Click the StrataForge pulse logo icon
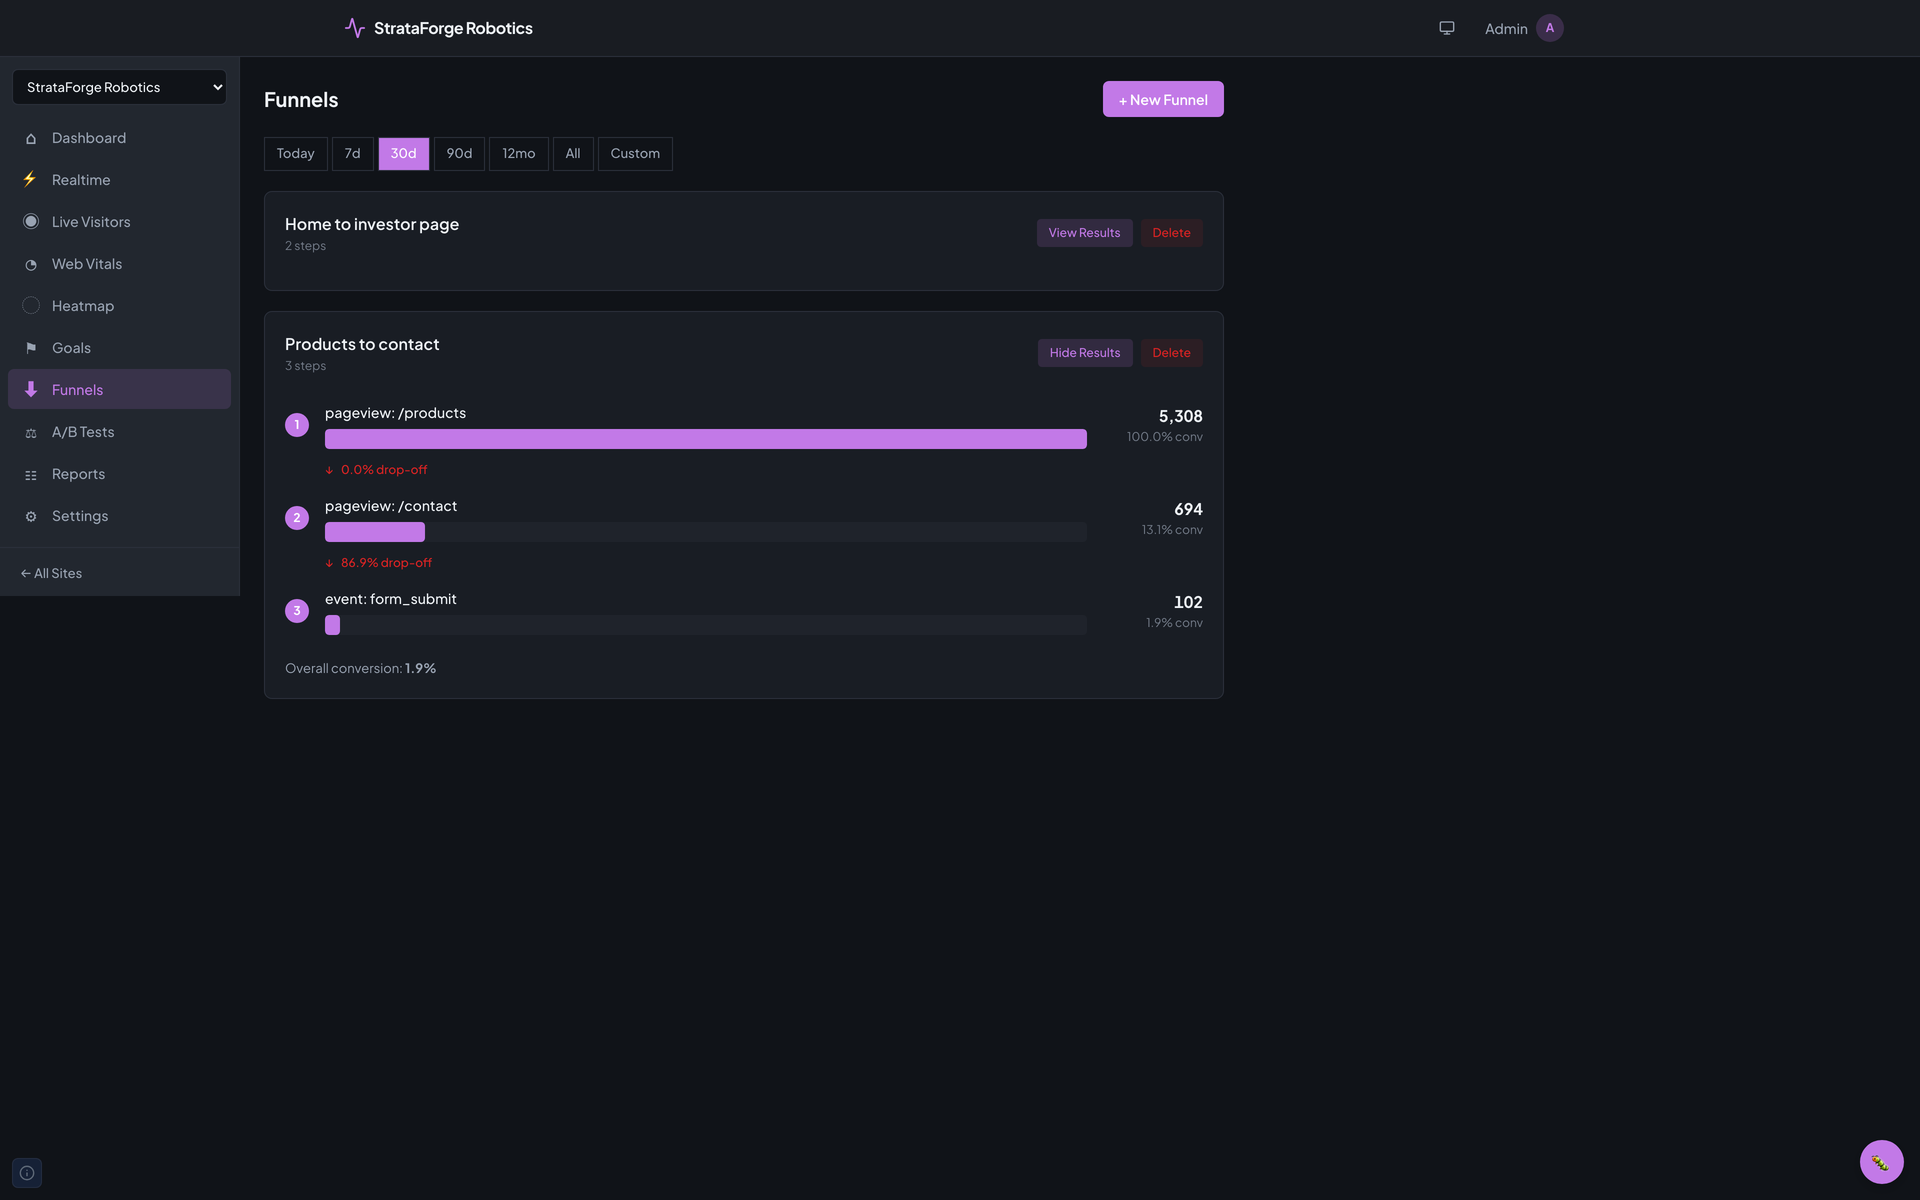Image resolution: width=1920 pixels, height=1200 pixels. (x=354, y=28)
